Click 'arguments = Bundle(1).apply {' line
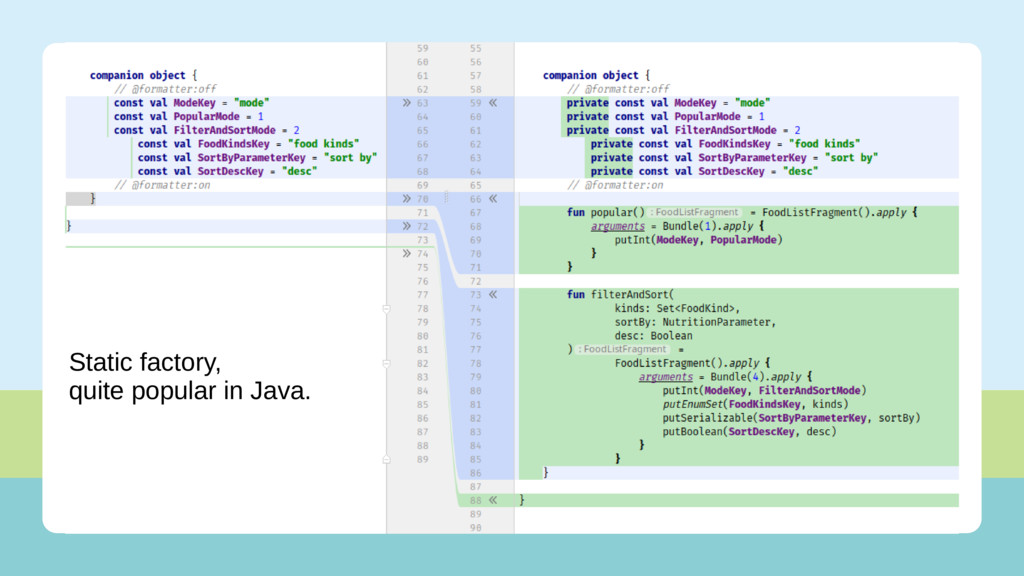 677,226
